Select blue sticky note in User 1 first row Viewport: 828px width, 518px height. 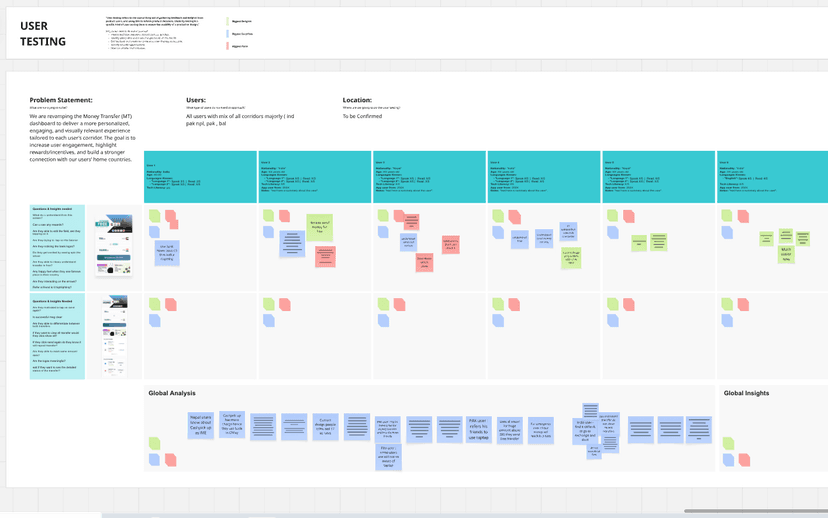coord(167,252)
